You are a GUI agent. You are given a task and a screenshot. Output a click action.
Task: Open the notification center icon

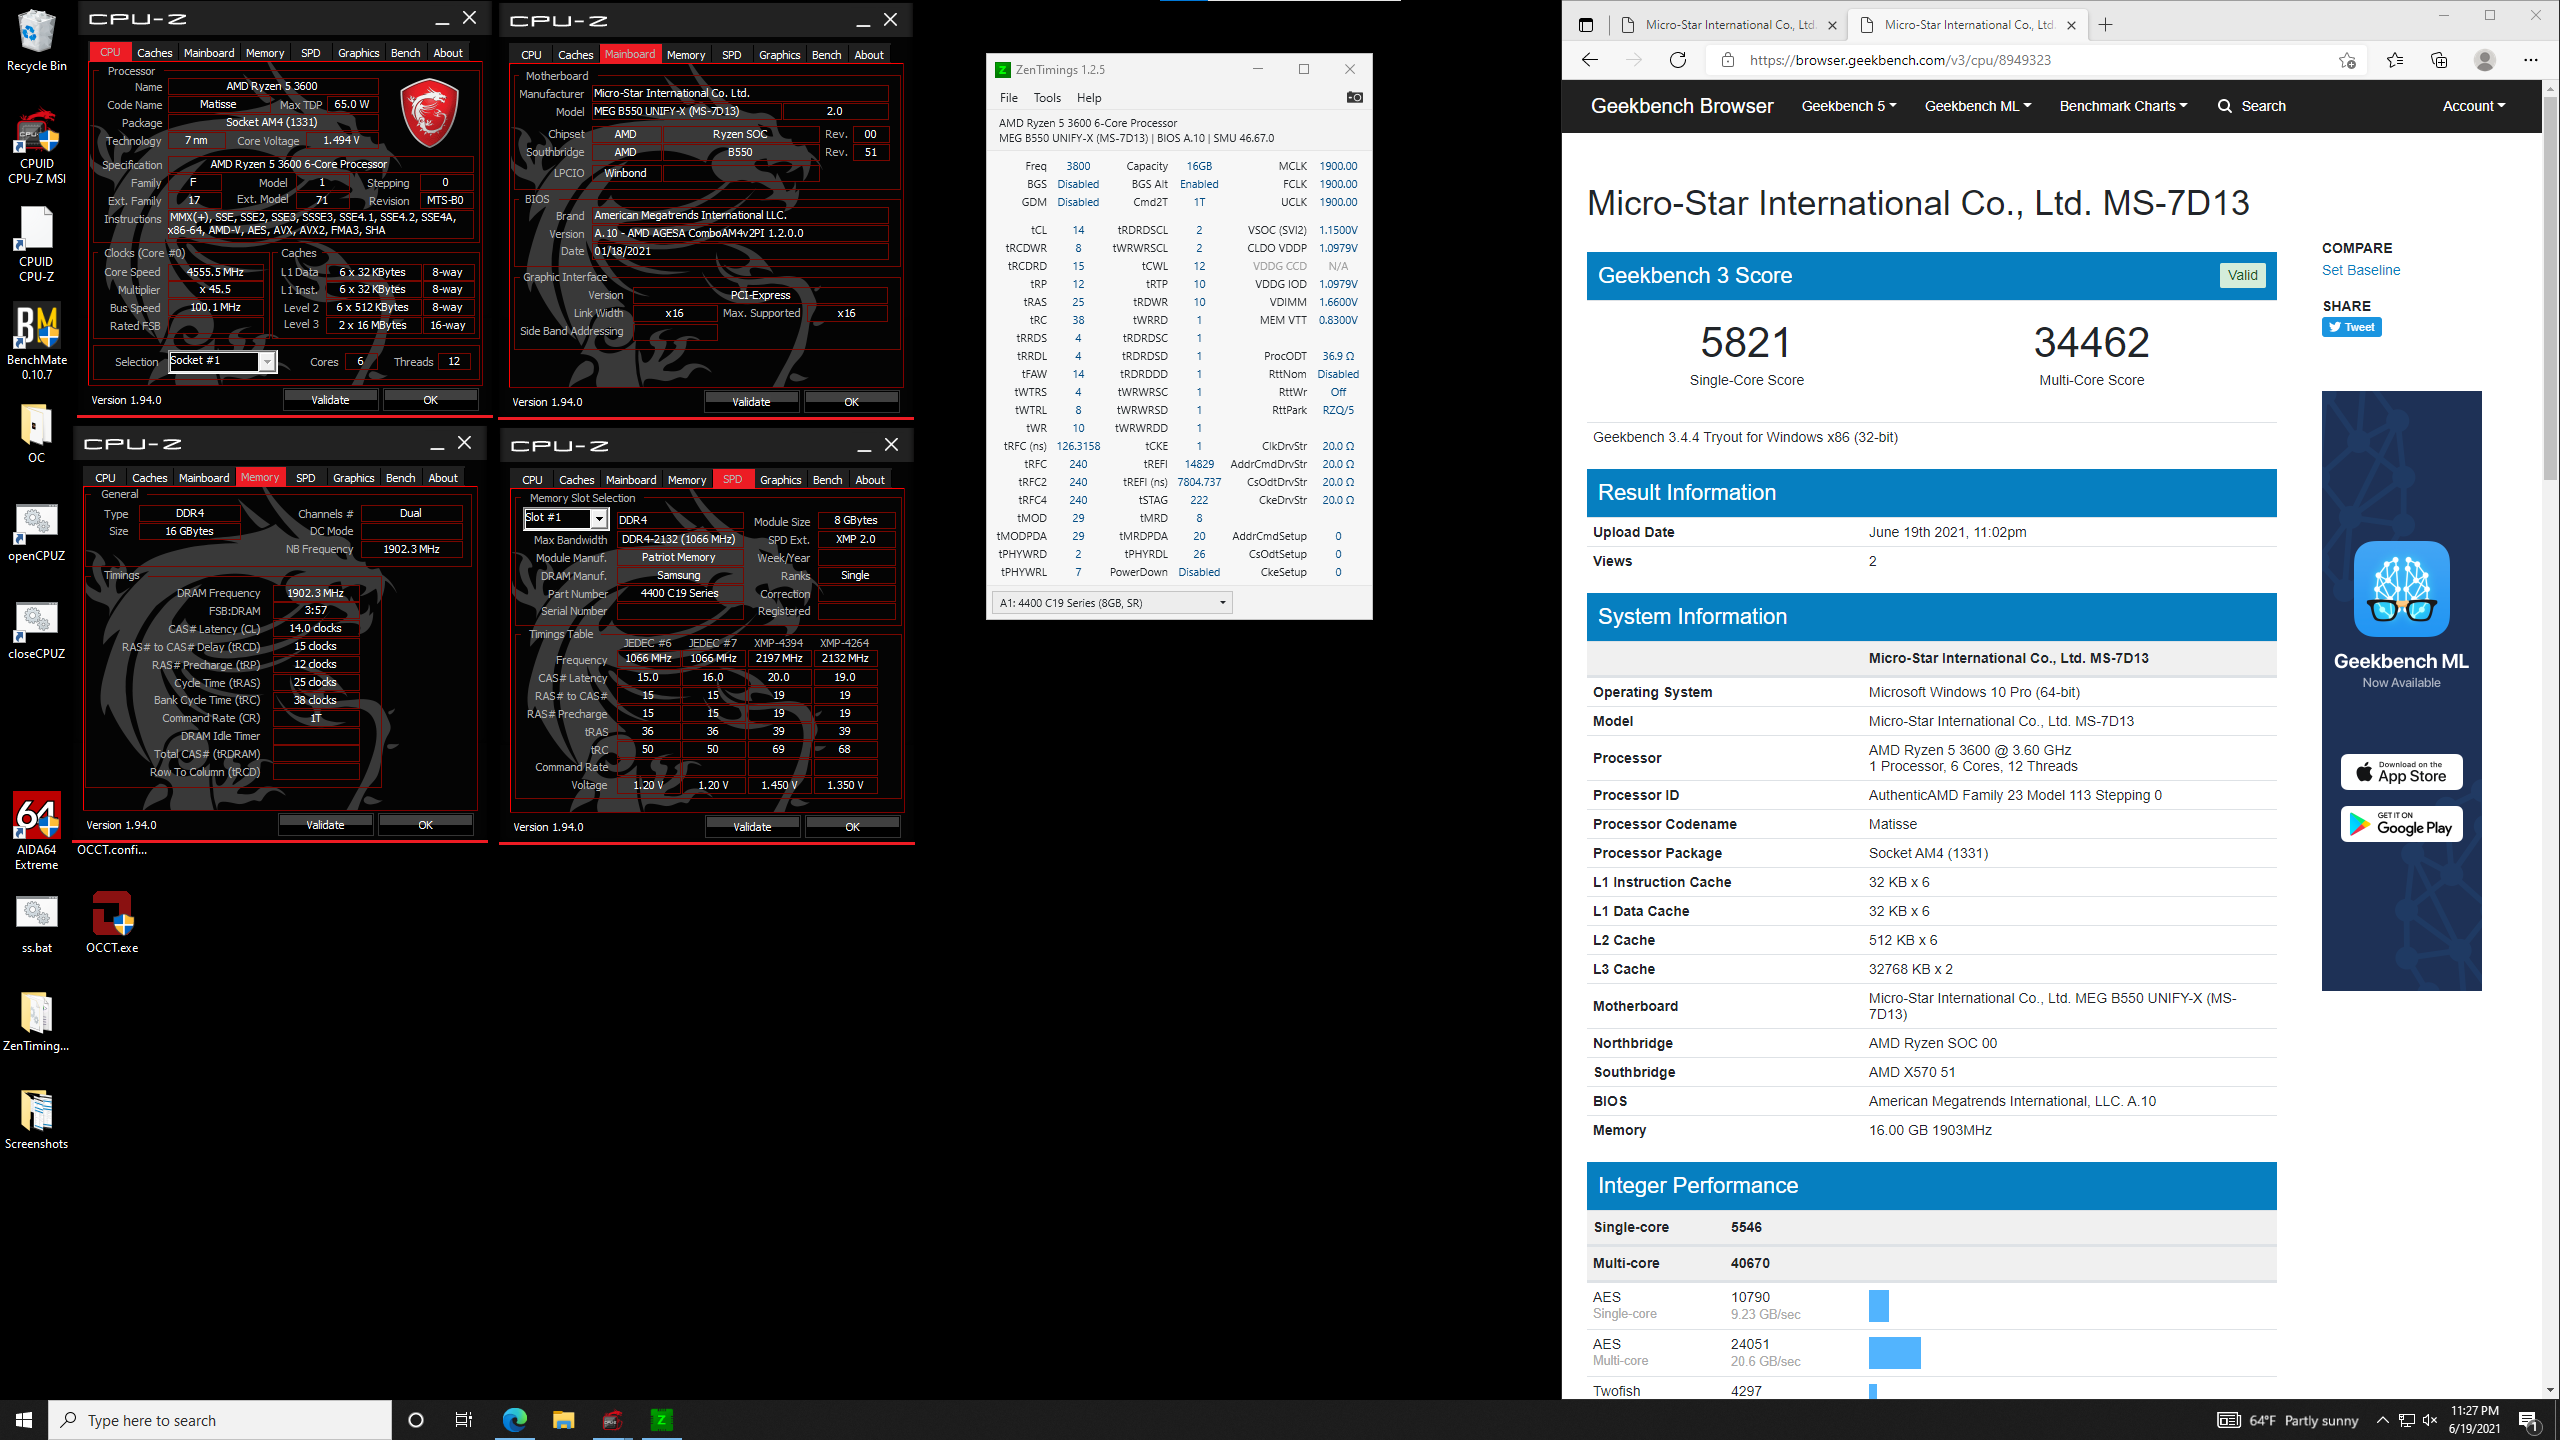[x=2530, y=1420]
